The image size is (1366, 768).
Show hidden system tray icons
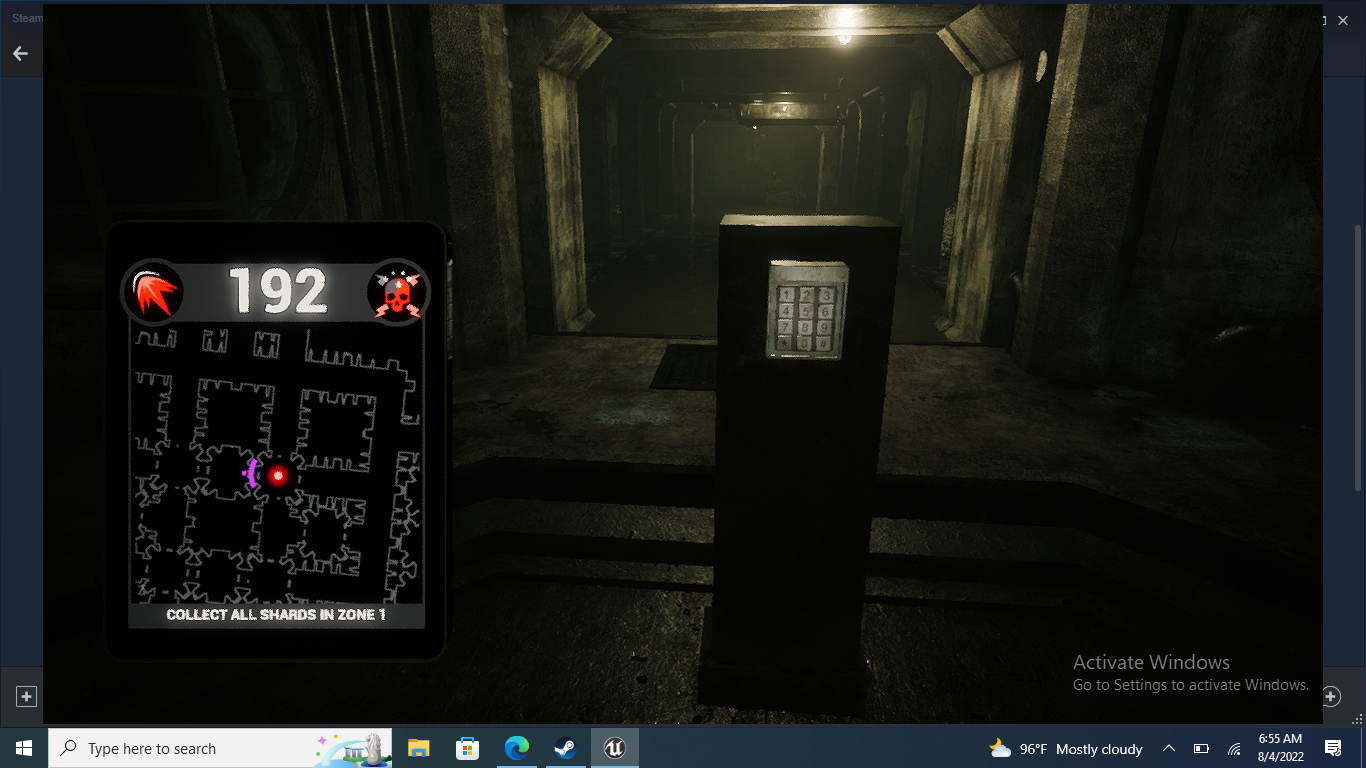[x=1168, y=748]
